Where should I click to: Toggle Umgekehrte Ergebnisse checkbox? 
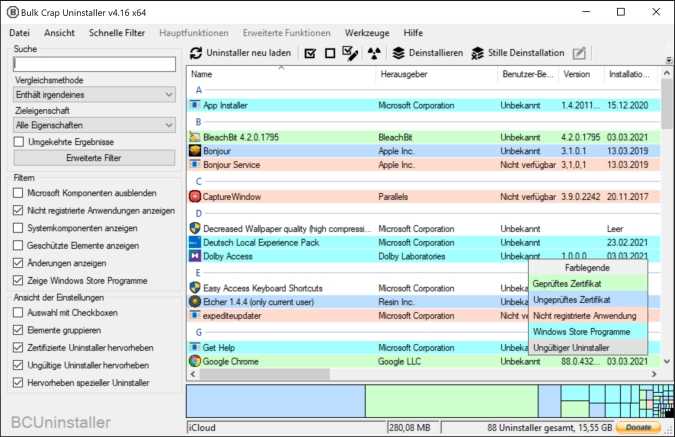pyautogui.click(x=19, y=142)
